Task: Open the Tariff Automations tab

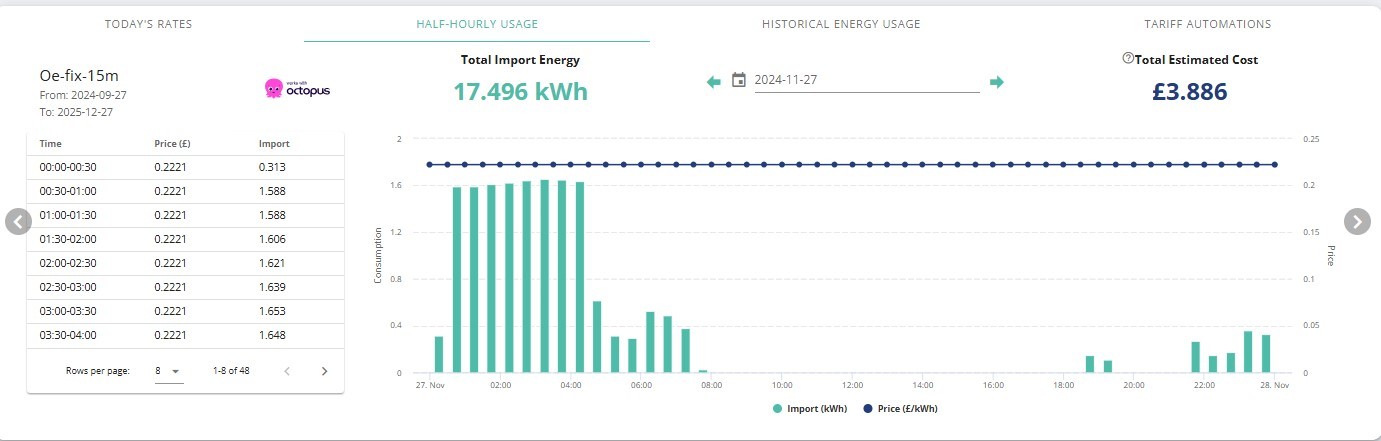Action: coord(1208,24)
